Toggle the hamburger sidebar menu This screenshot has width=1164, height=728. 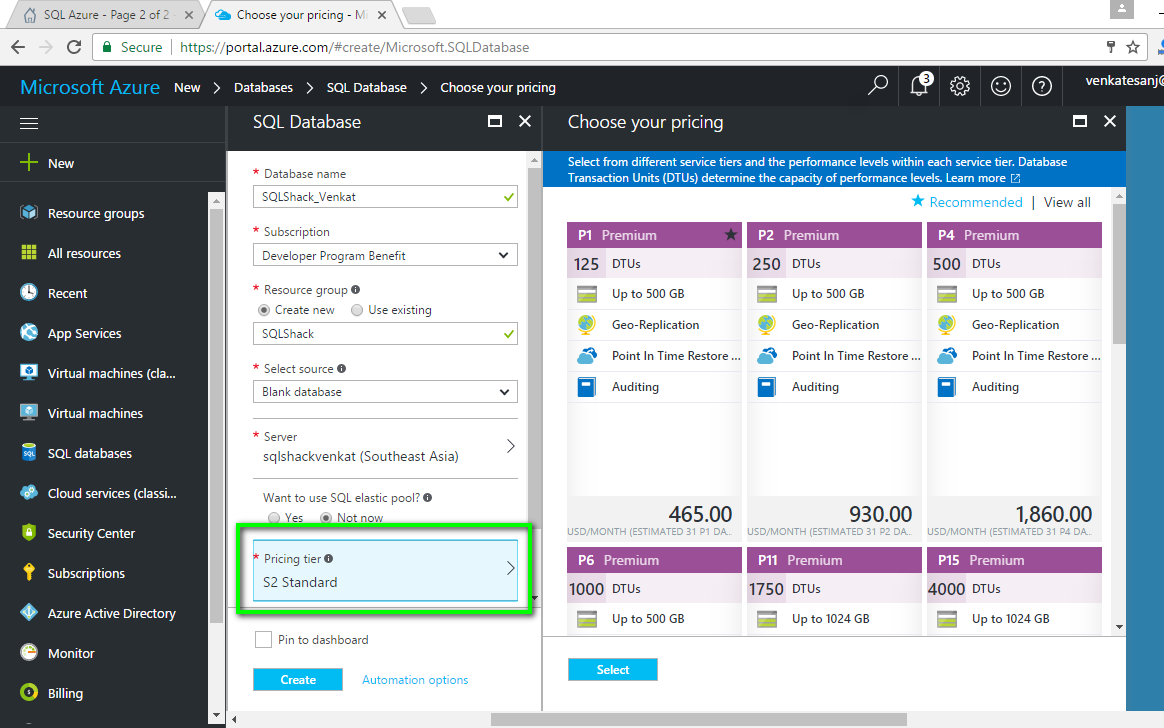[x=29, y=123]
